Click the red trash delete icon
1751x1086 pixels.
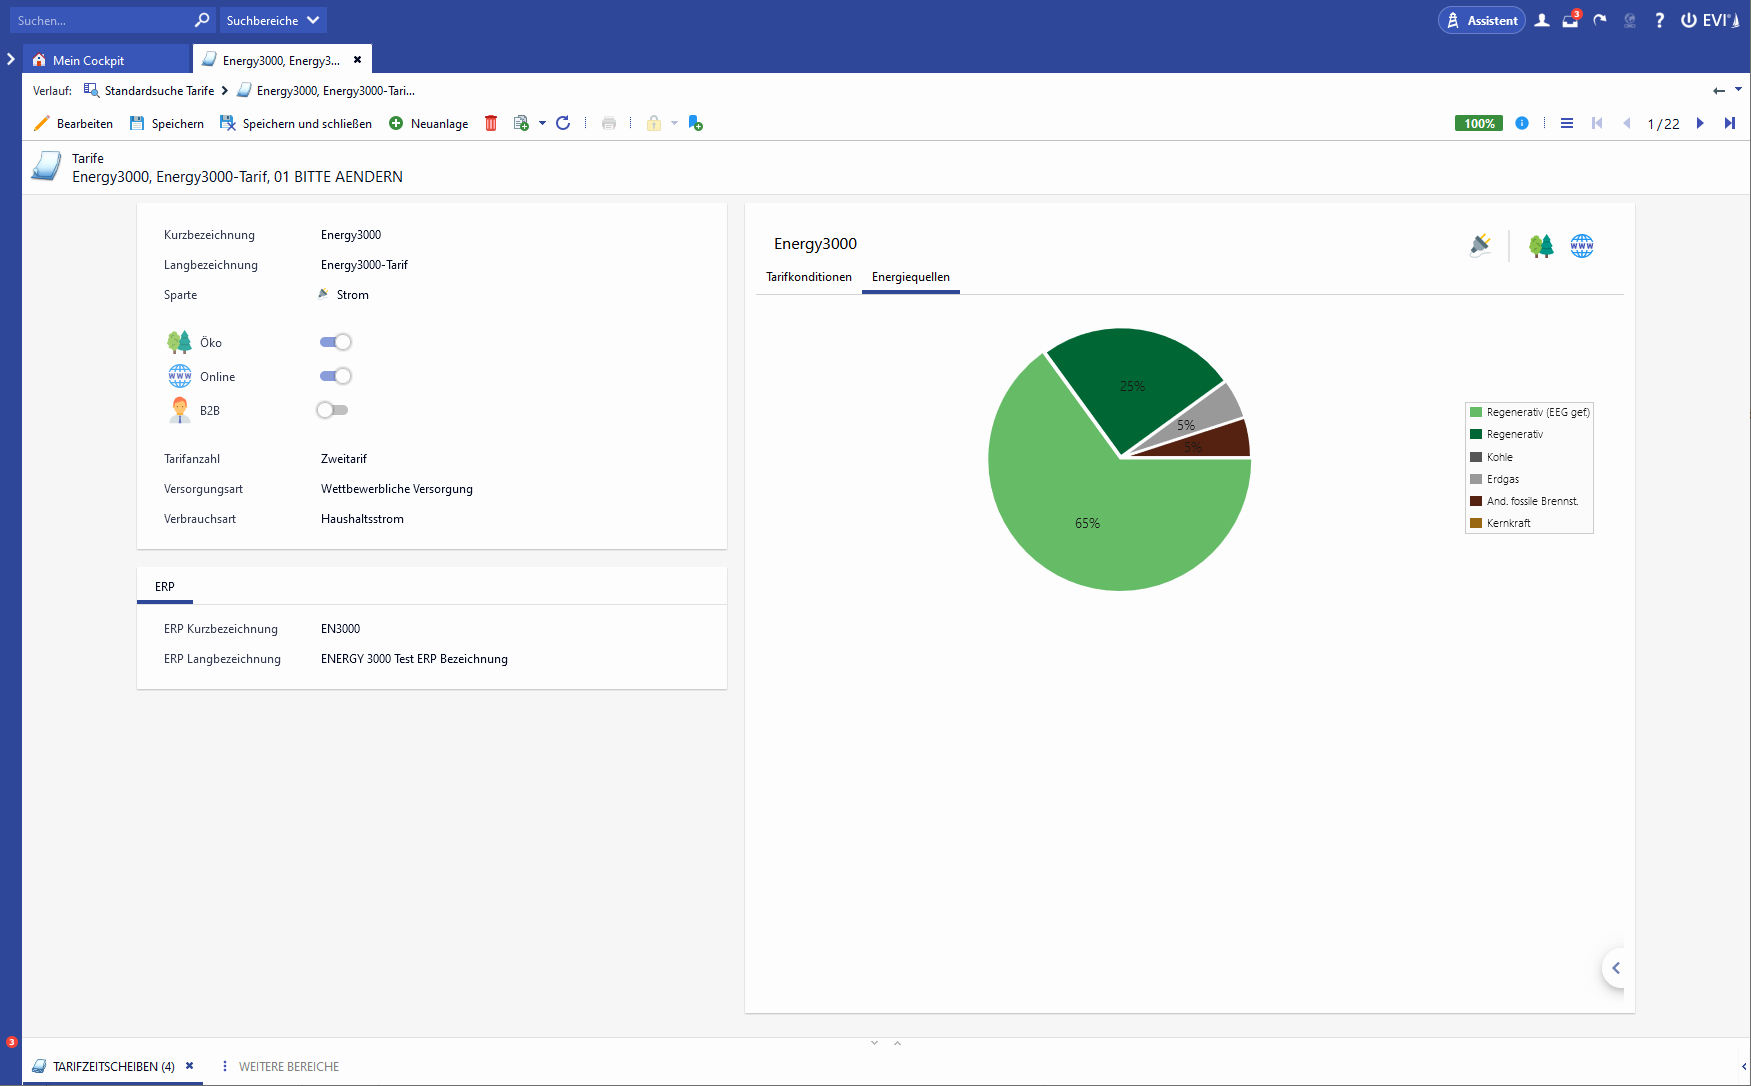click(x=491, y=123)
